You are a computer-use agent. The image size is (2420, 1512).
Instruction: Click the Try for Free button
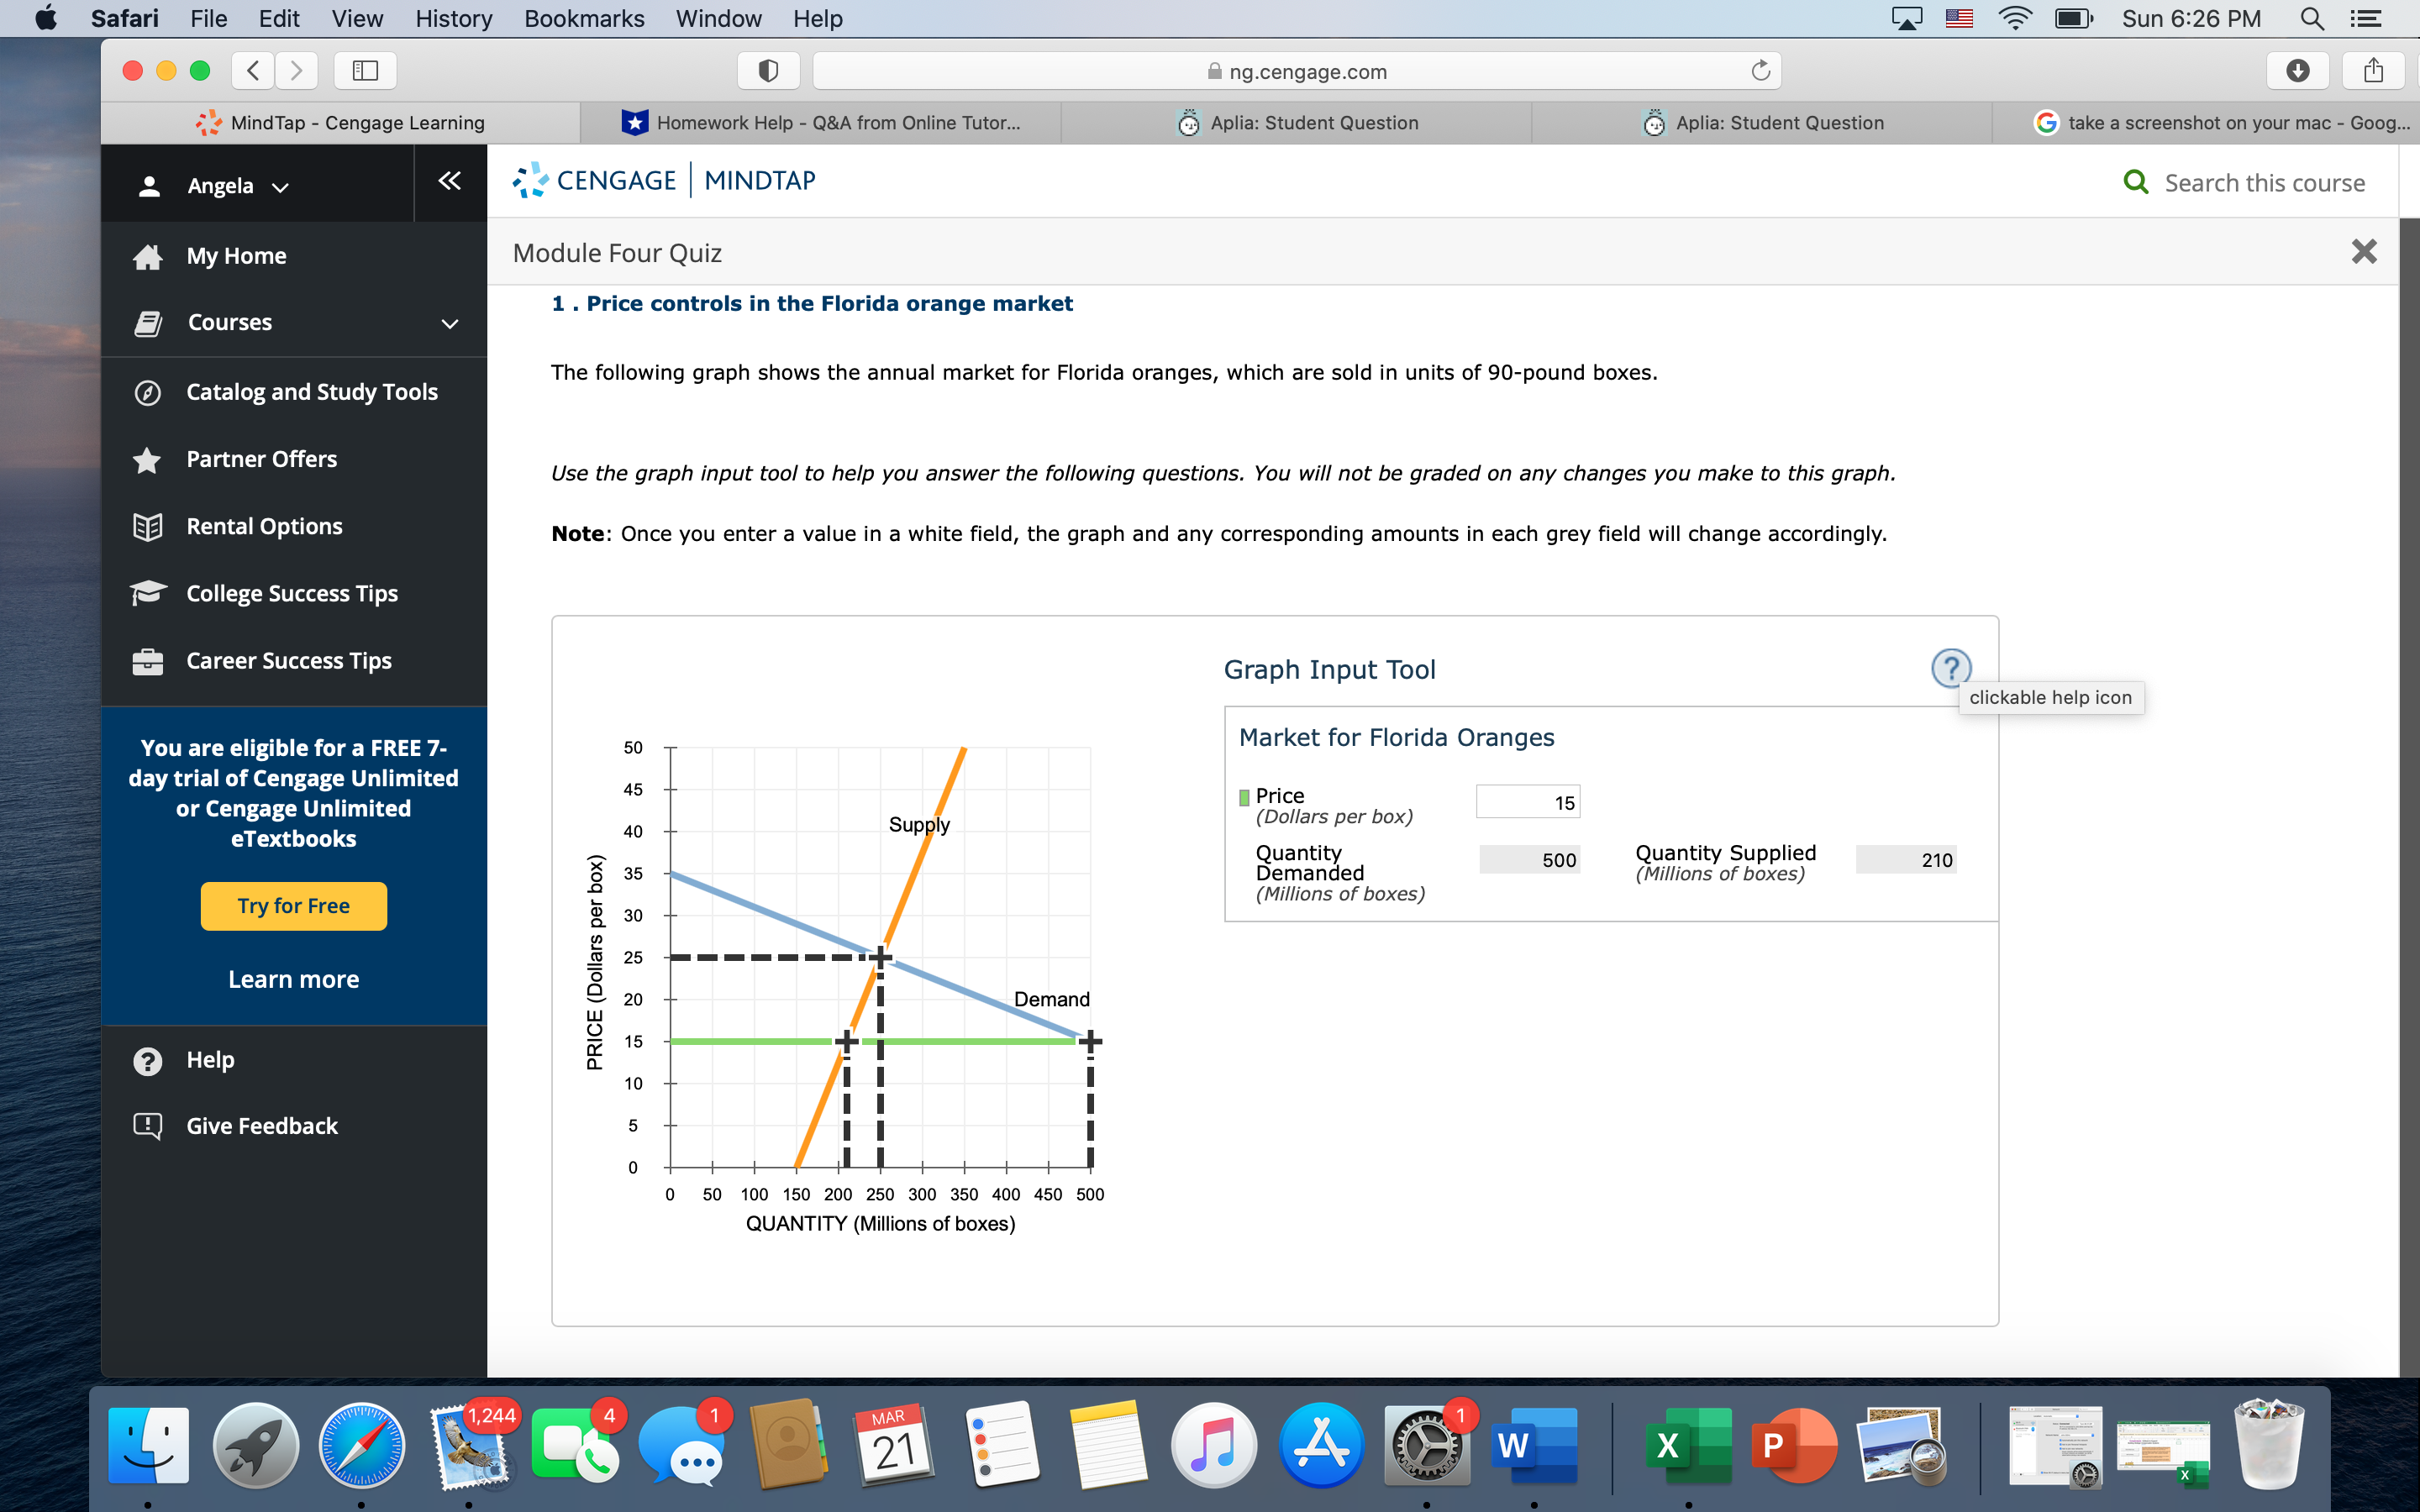click(293, 905)
